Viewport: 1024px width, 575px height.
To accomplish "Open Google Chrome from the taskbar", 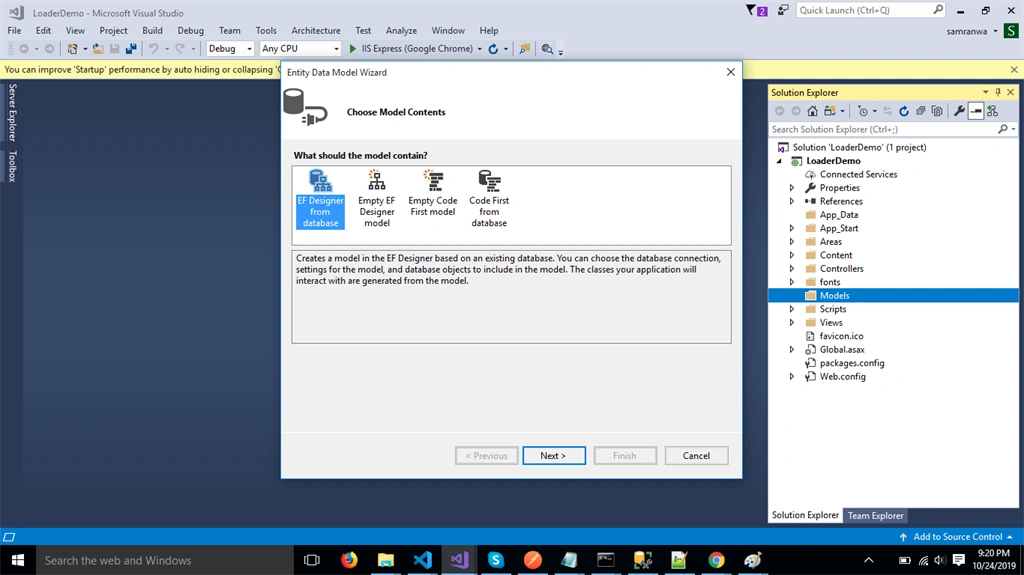I will click(716, 560).
